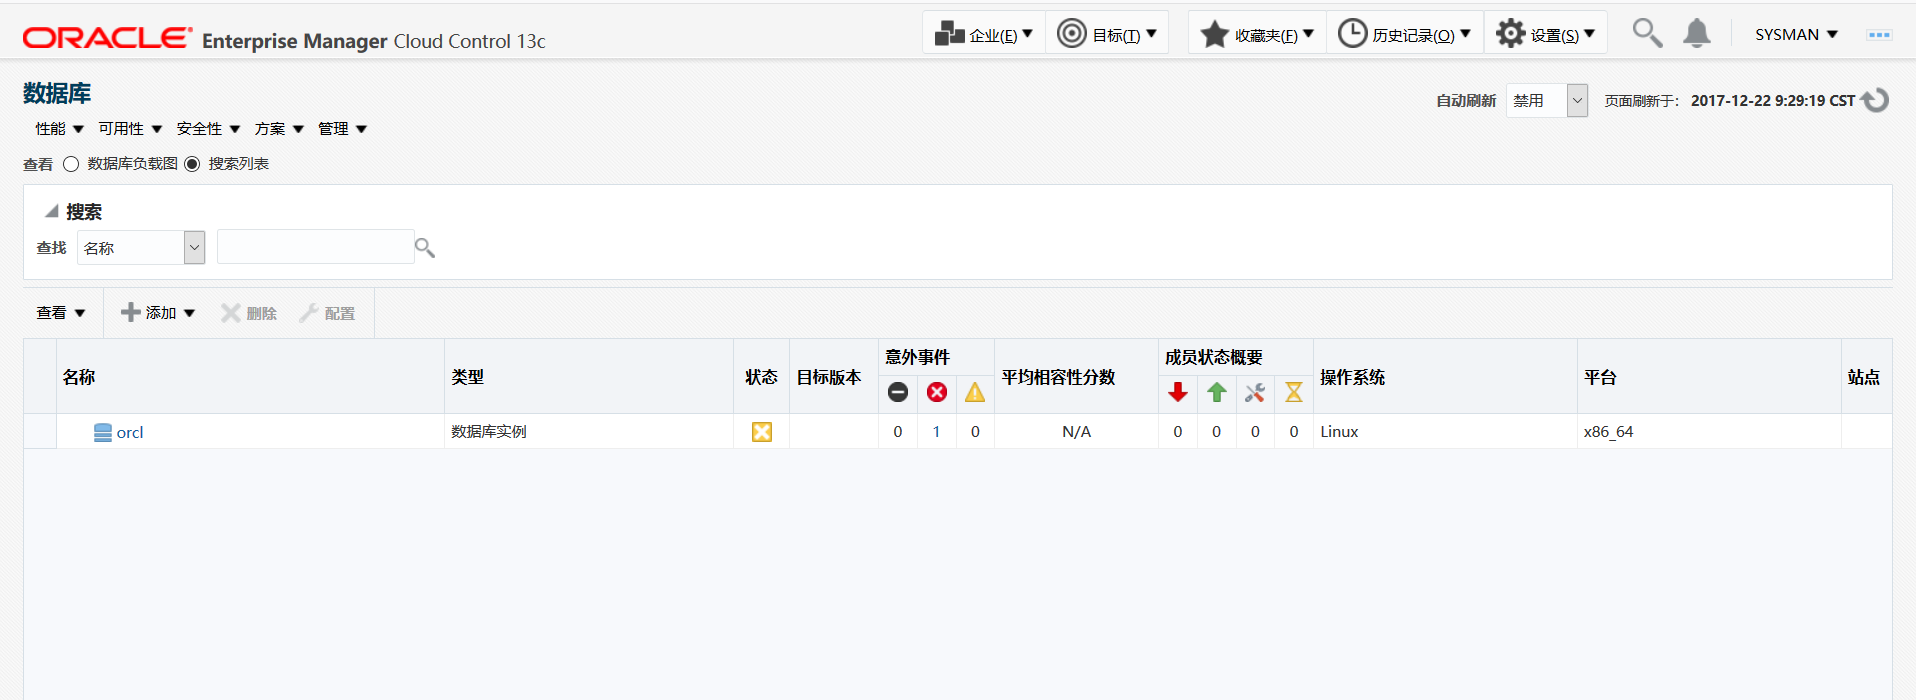Open the table toolbar 查看 menu
This screenshot has width=1916, height=700.
pos(61,313)
